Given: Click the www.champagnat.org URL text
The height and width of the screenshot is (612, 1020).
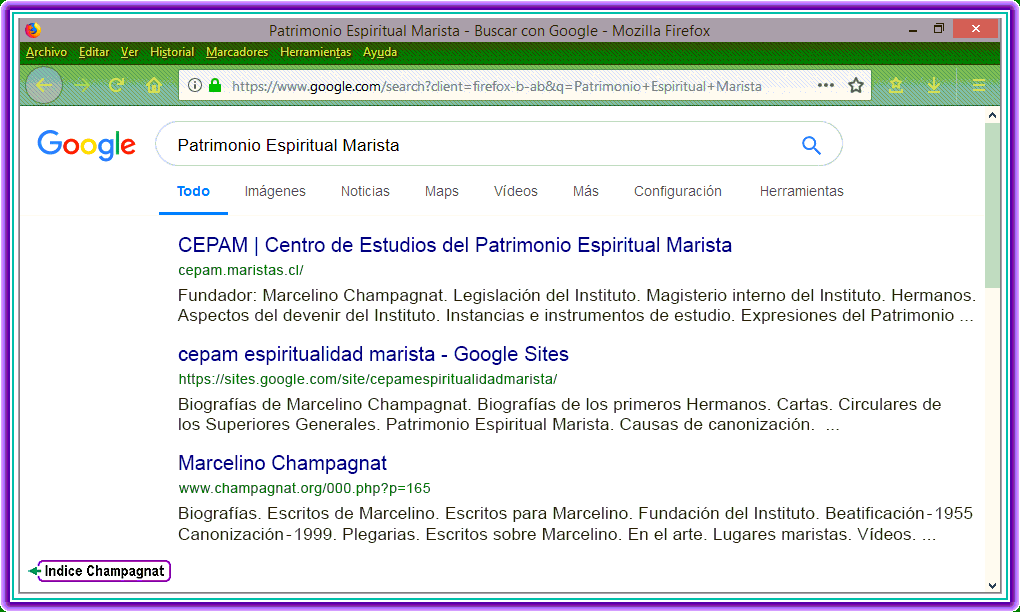Looking at the screenshot, I should tap(304, 488).
